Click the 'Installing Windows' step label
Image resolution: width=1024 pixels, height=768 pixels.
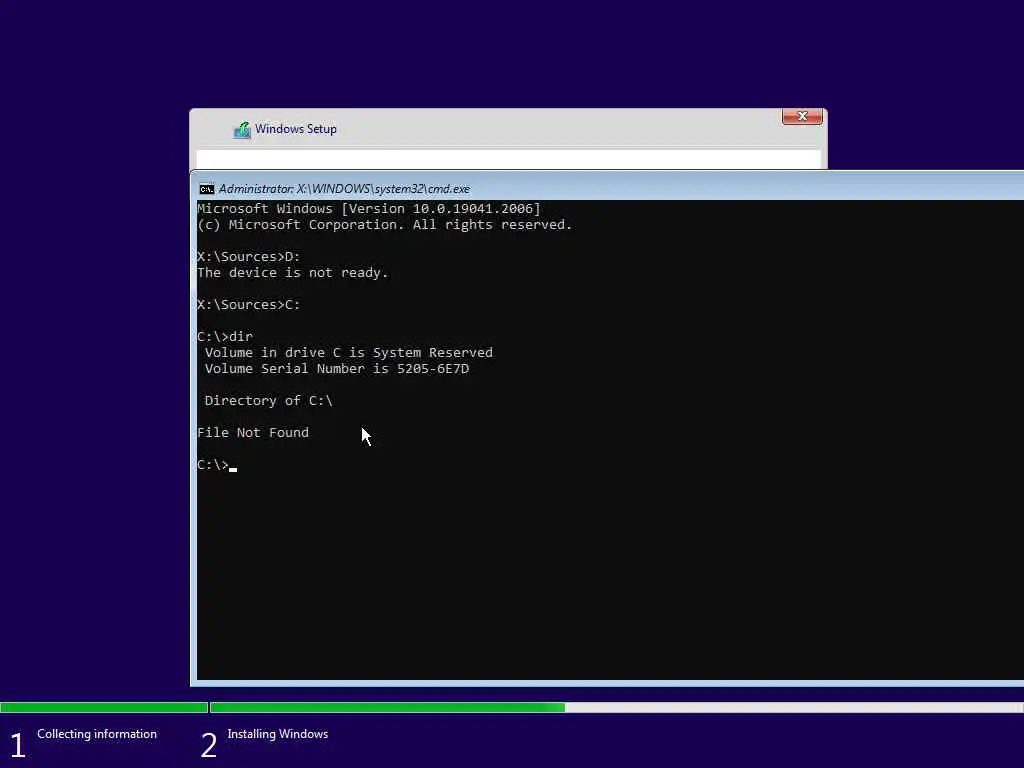[278, 734]
